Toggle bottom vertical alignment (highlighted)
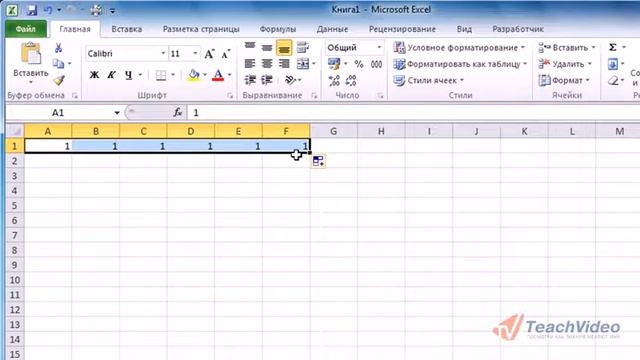The height and width of the screenshot is (360, 640). click(x=284, y=48)
